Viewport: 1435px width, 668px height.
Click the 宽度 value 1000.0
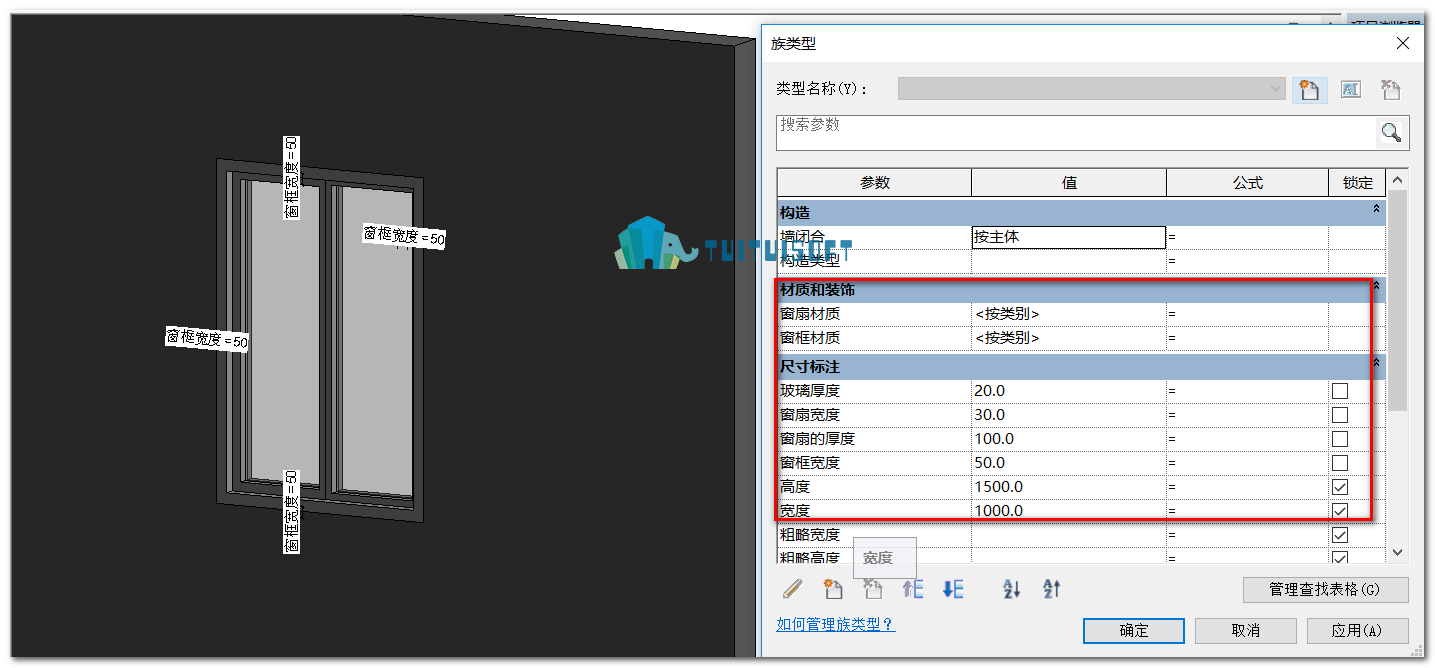coord(1068,510)
